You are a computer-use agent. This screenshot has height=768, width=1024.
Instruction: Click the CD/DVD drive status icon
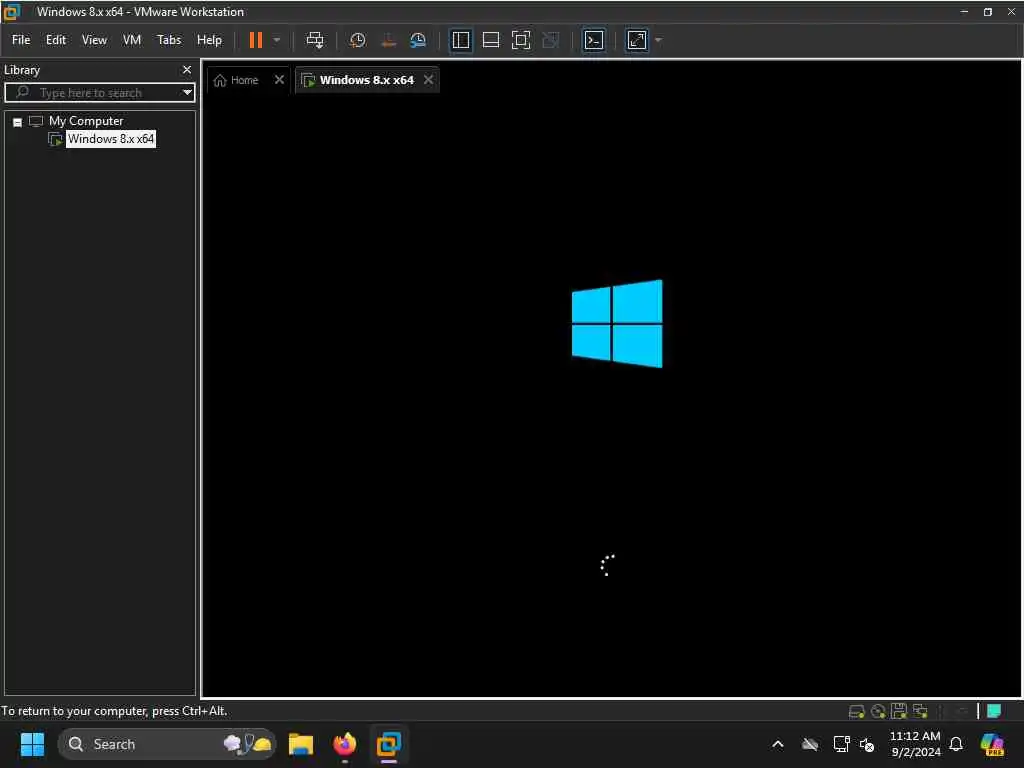[x=878, y=711]
